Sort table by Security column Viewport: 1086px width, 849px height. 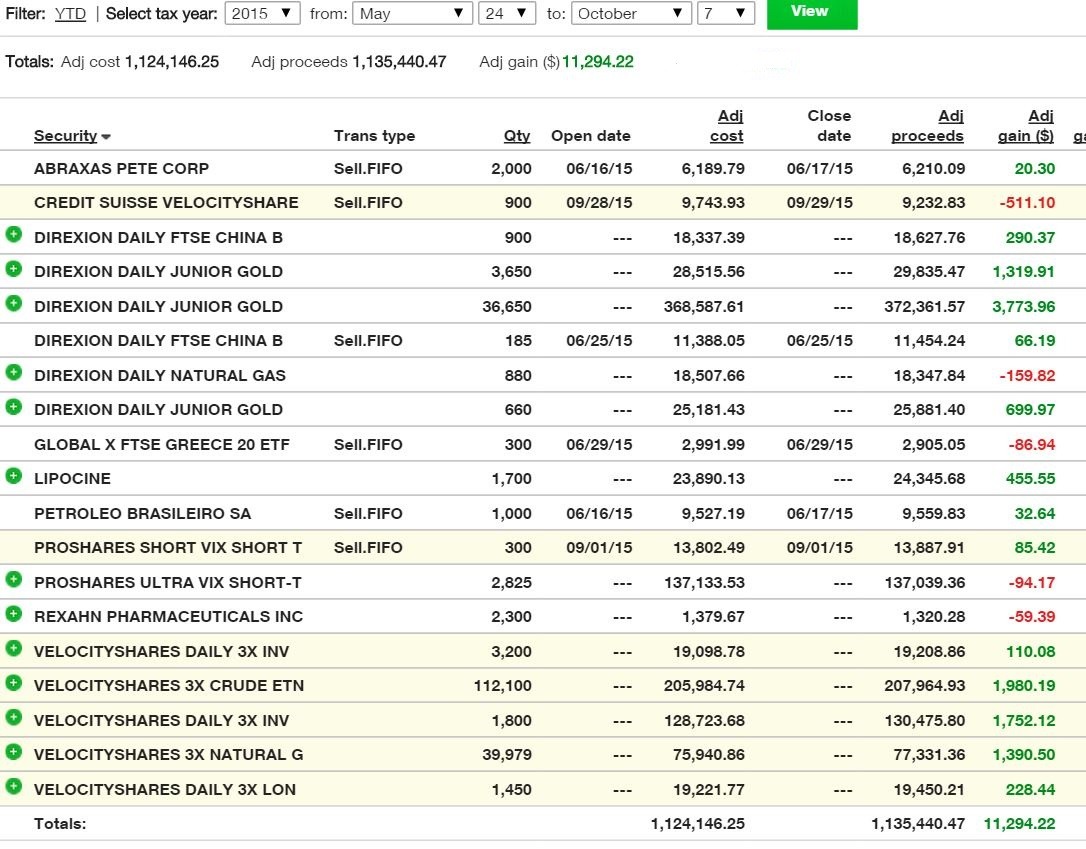(x=65, y=136)
